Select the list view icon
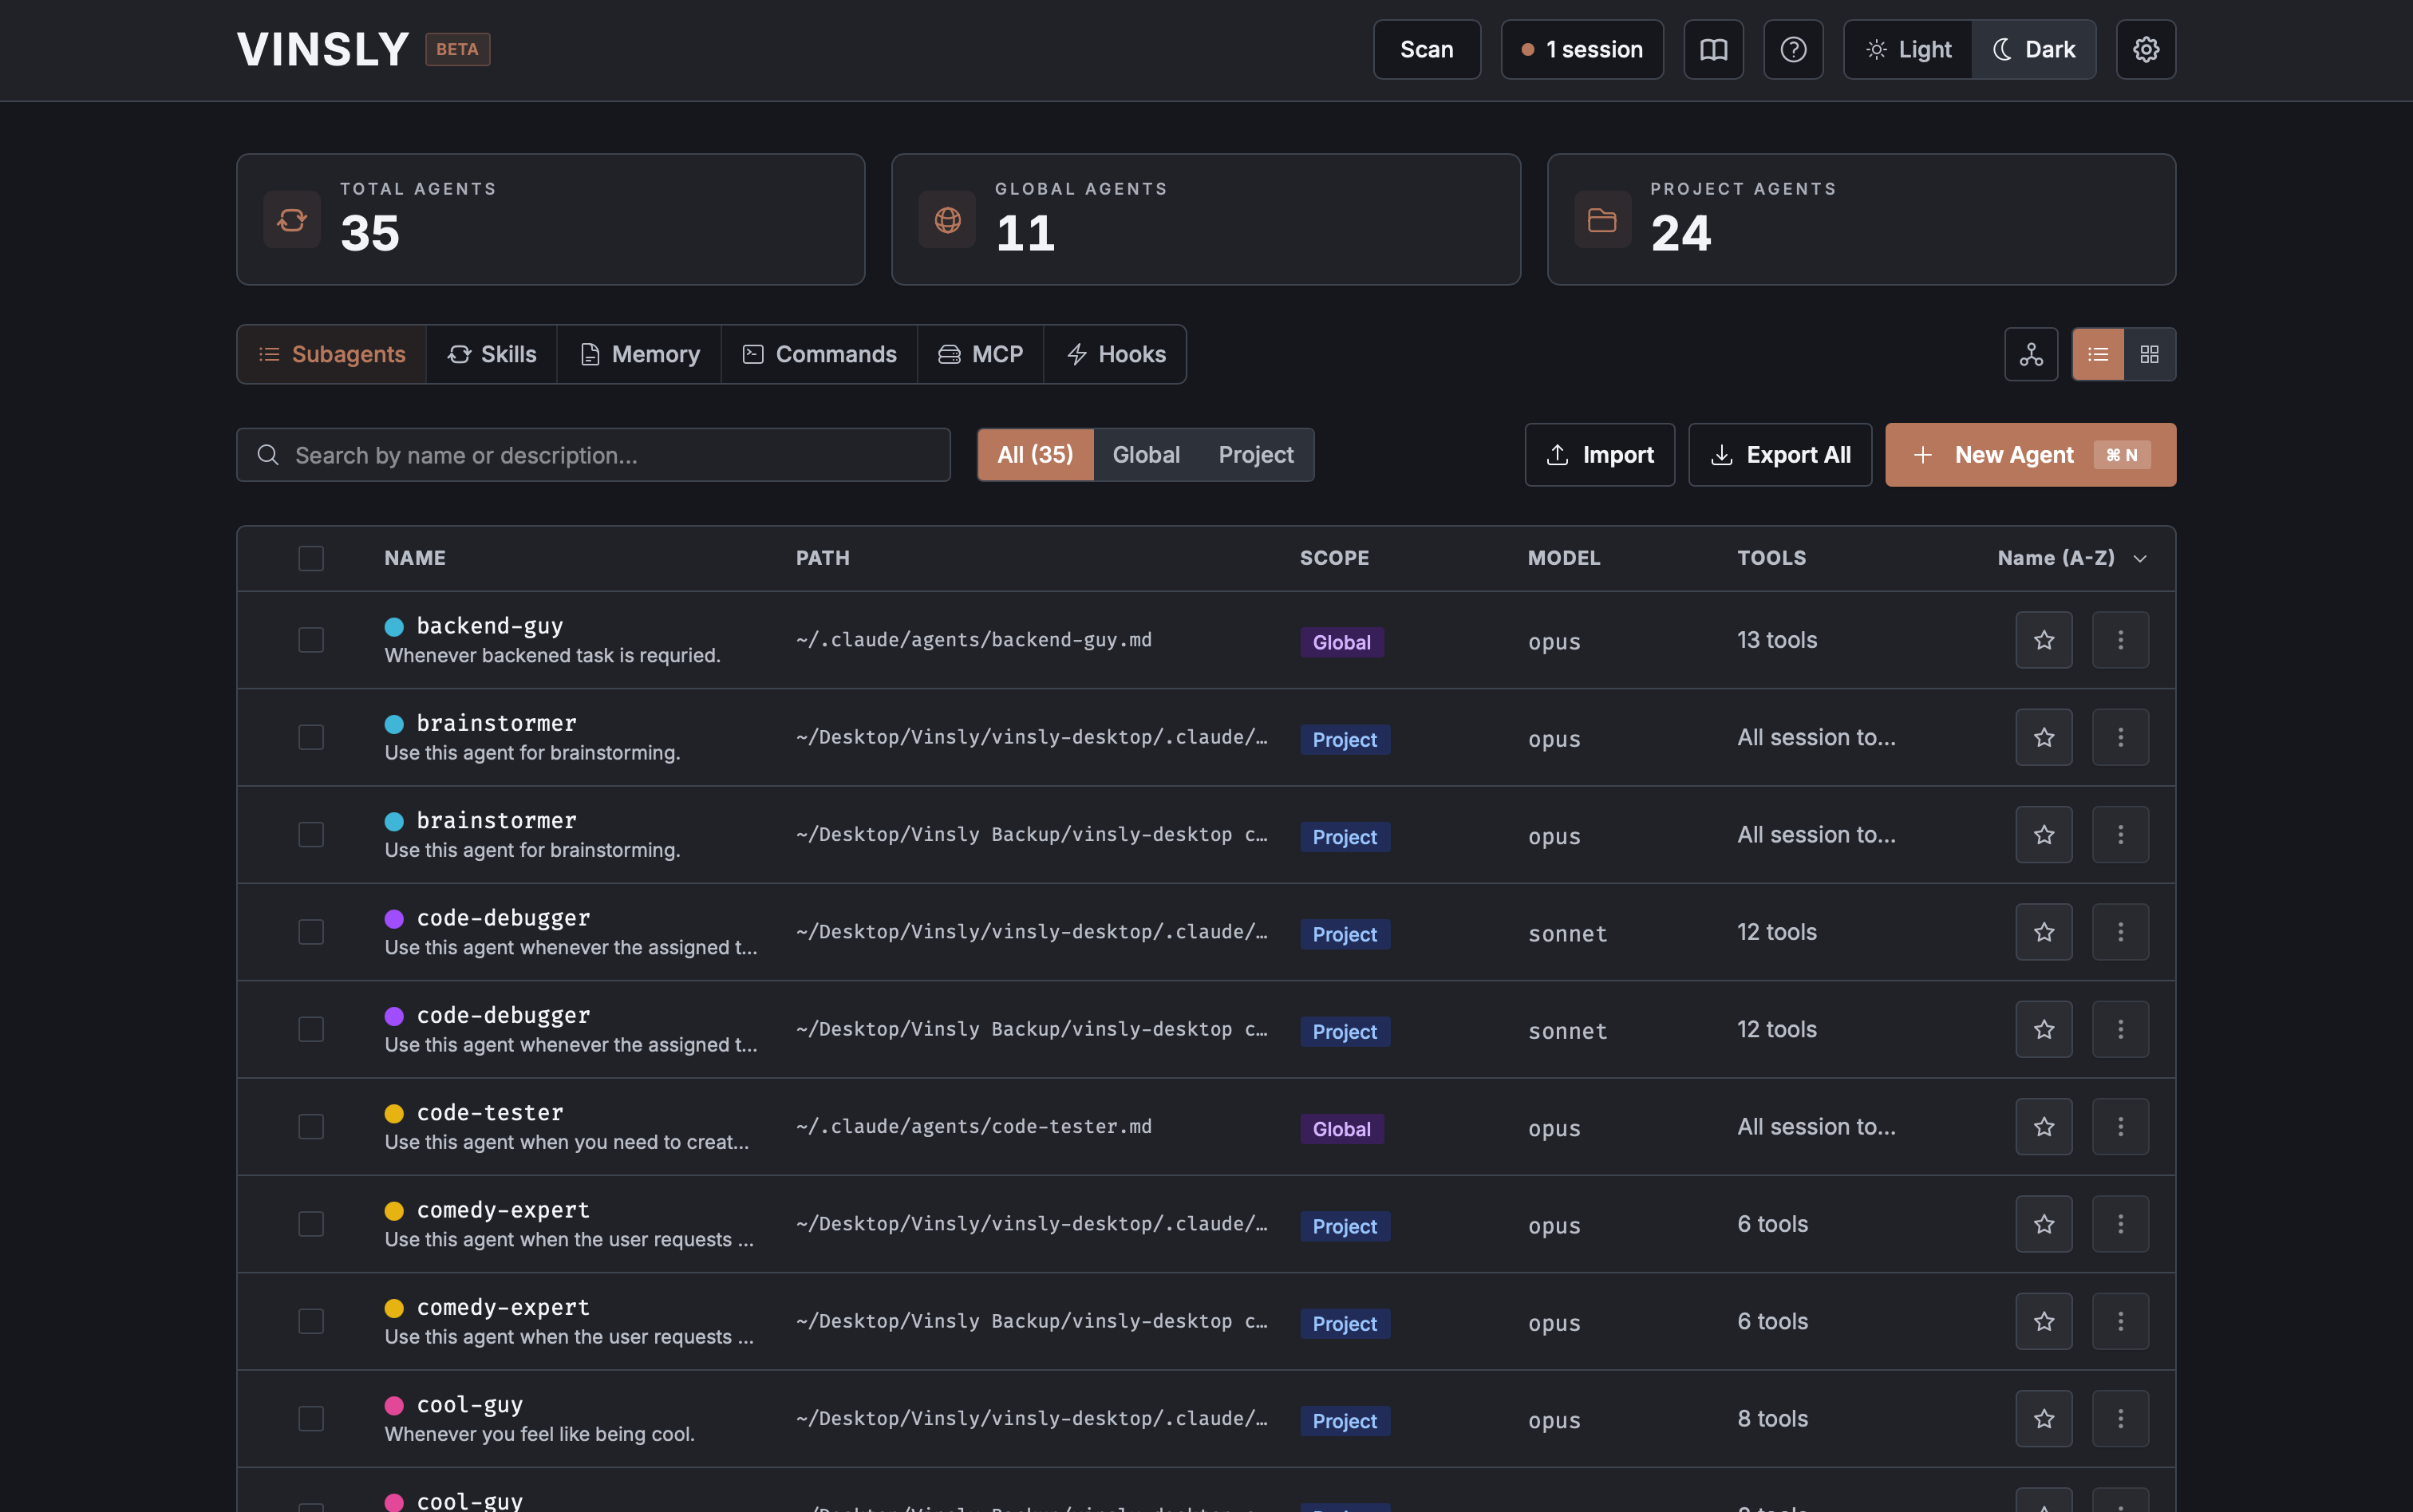Viewport: 2413px width, 1512px height. (2098, 353)
